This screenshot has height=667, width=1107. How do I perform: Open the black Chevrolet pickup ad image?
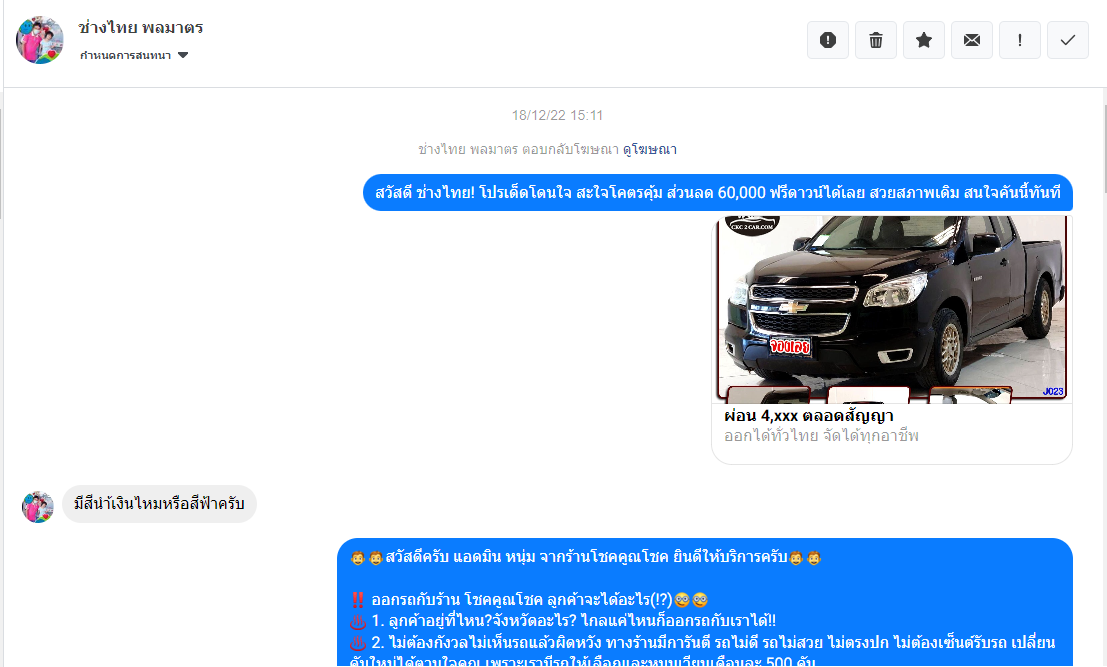(892, 309)
